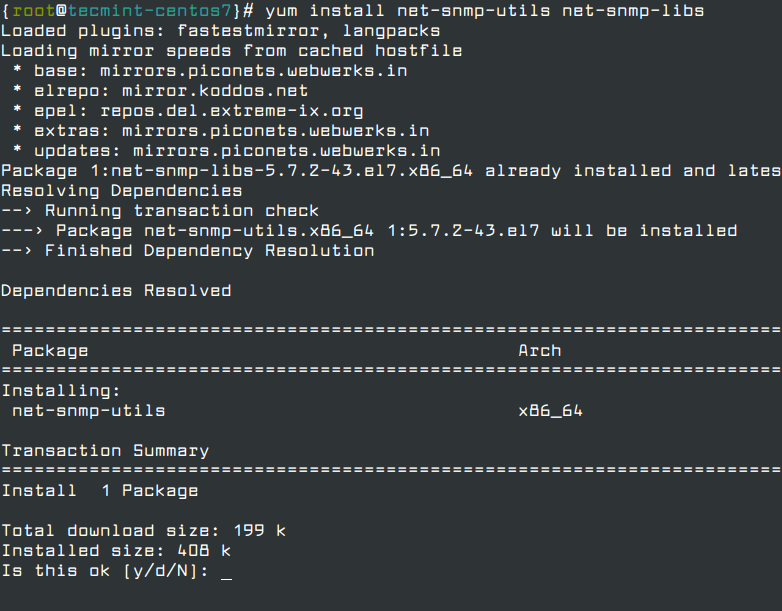Click the 'Loaded plugins: fastestmirror, langpacks' line
Image resolution: width=782 pixels, height=611 pixels.
coord(220,31)
